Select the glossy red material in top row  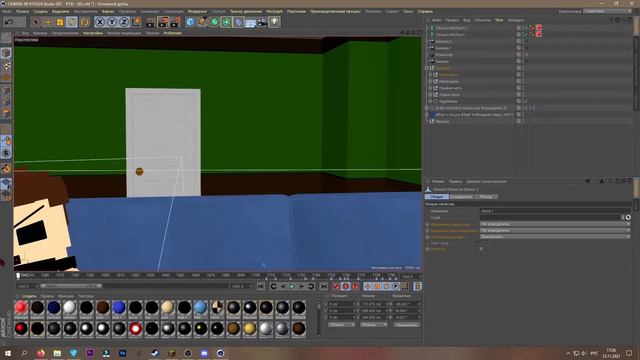coord(21,308)
